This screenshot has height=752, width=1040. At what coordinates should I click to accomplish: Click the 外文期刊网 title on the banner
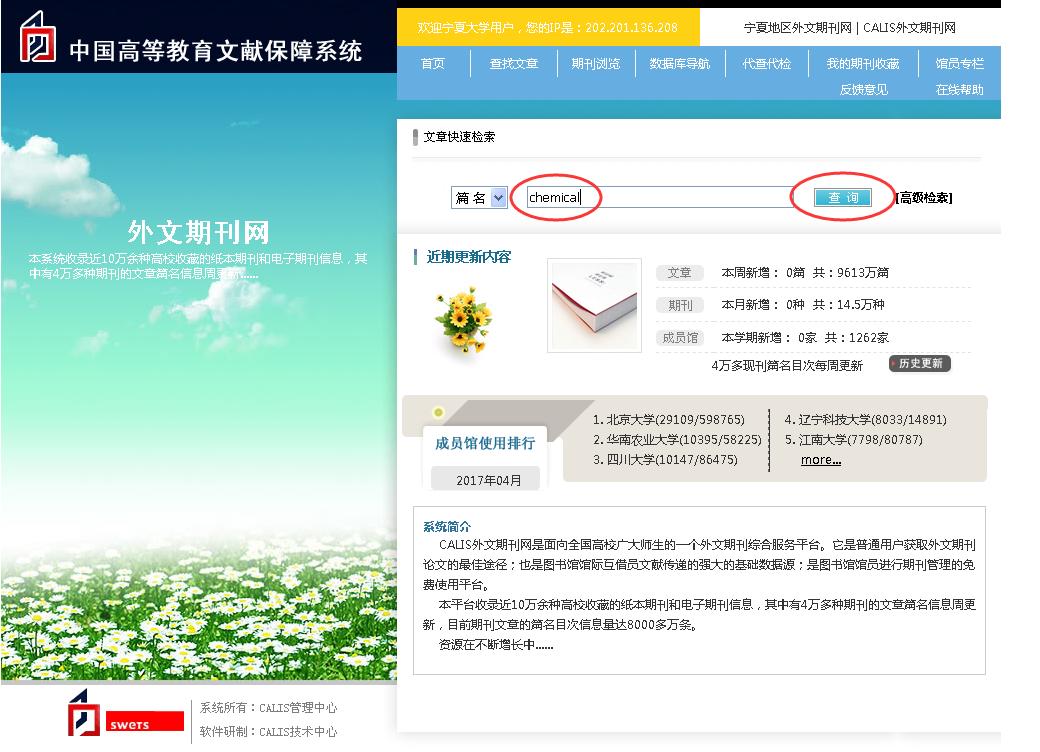(198, 233)
